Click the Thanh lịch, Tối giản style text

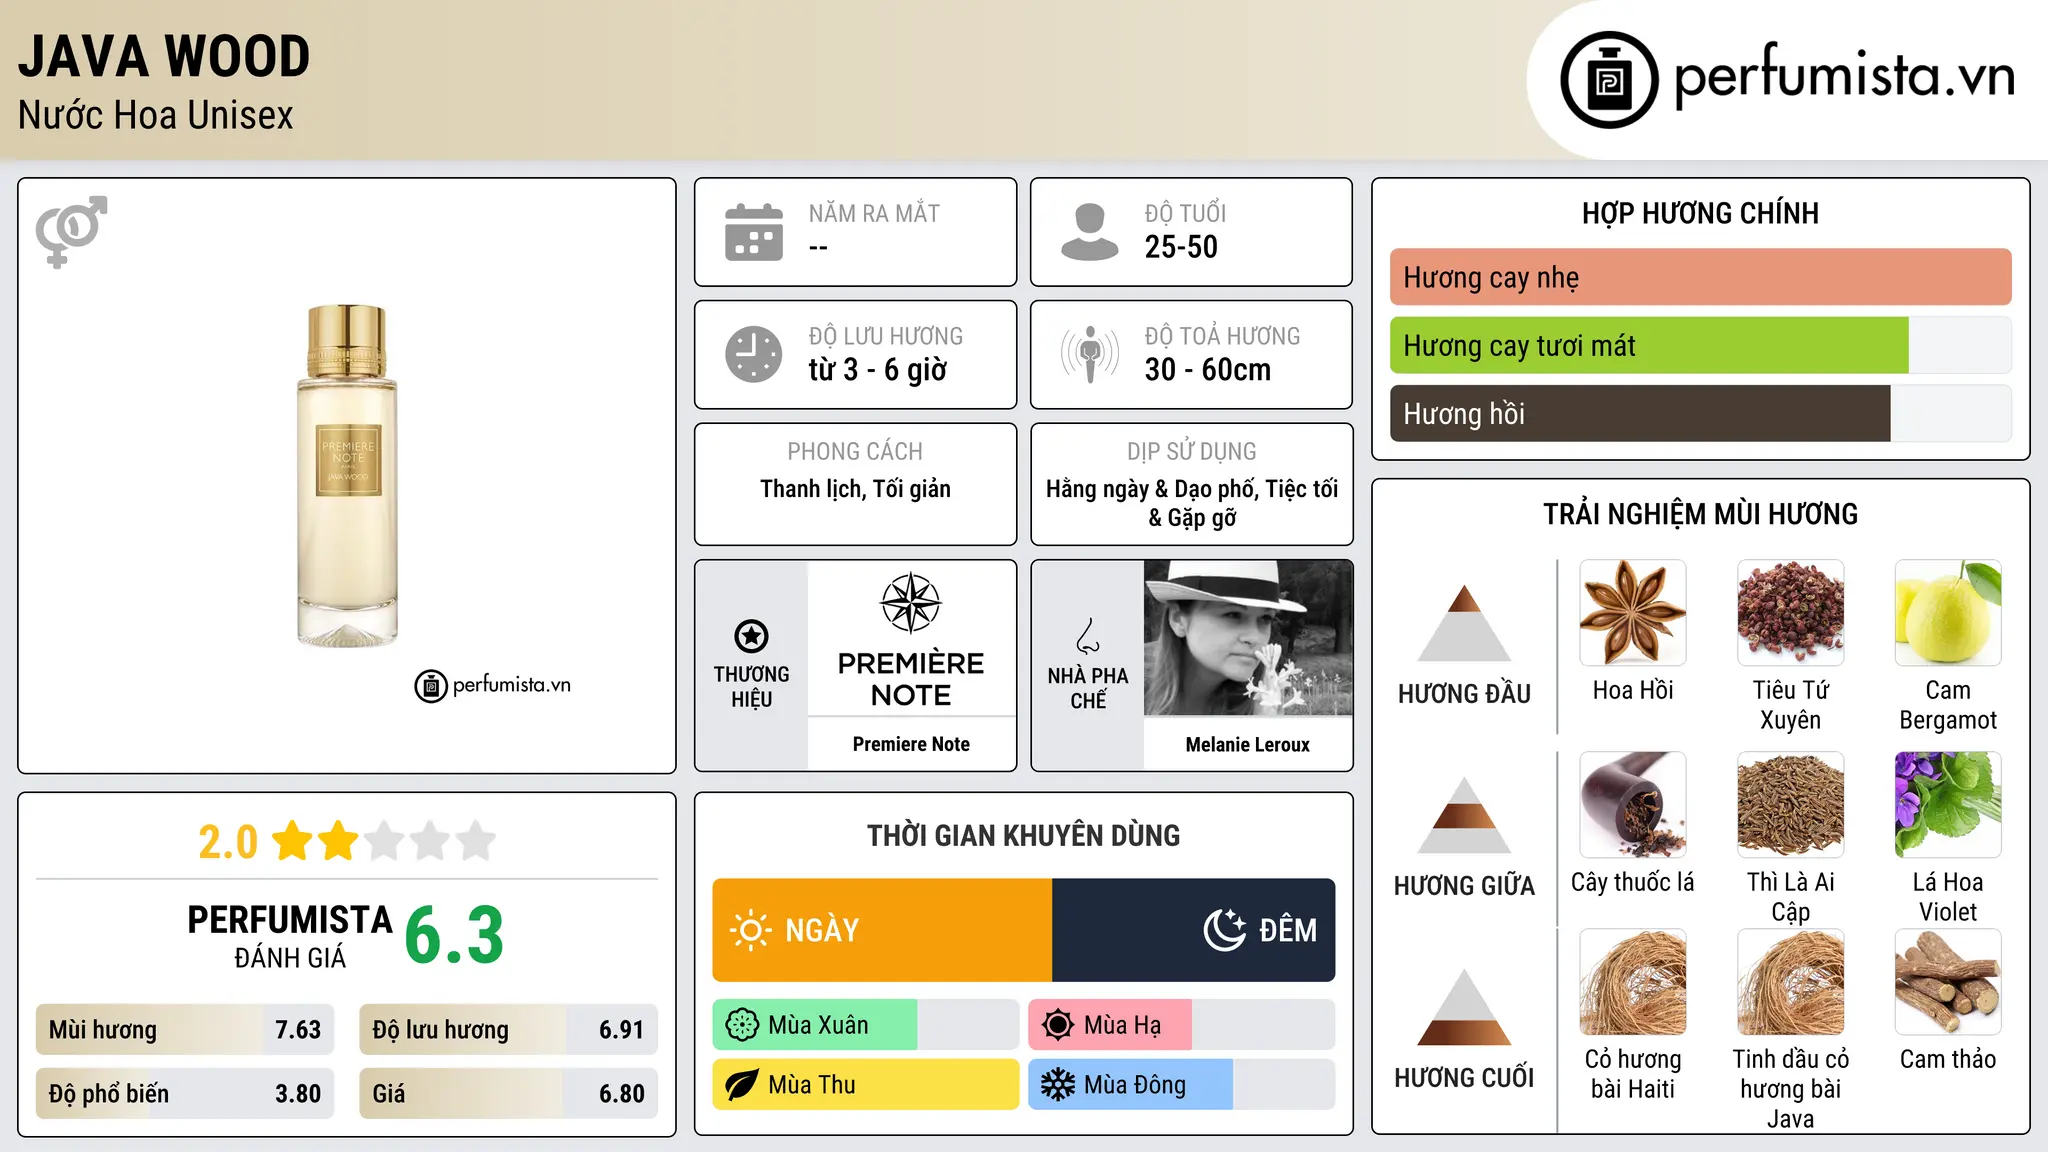coord(855,489)
